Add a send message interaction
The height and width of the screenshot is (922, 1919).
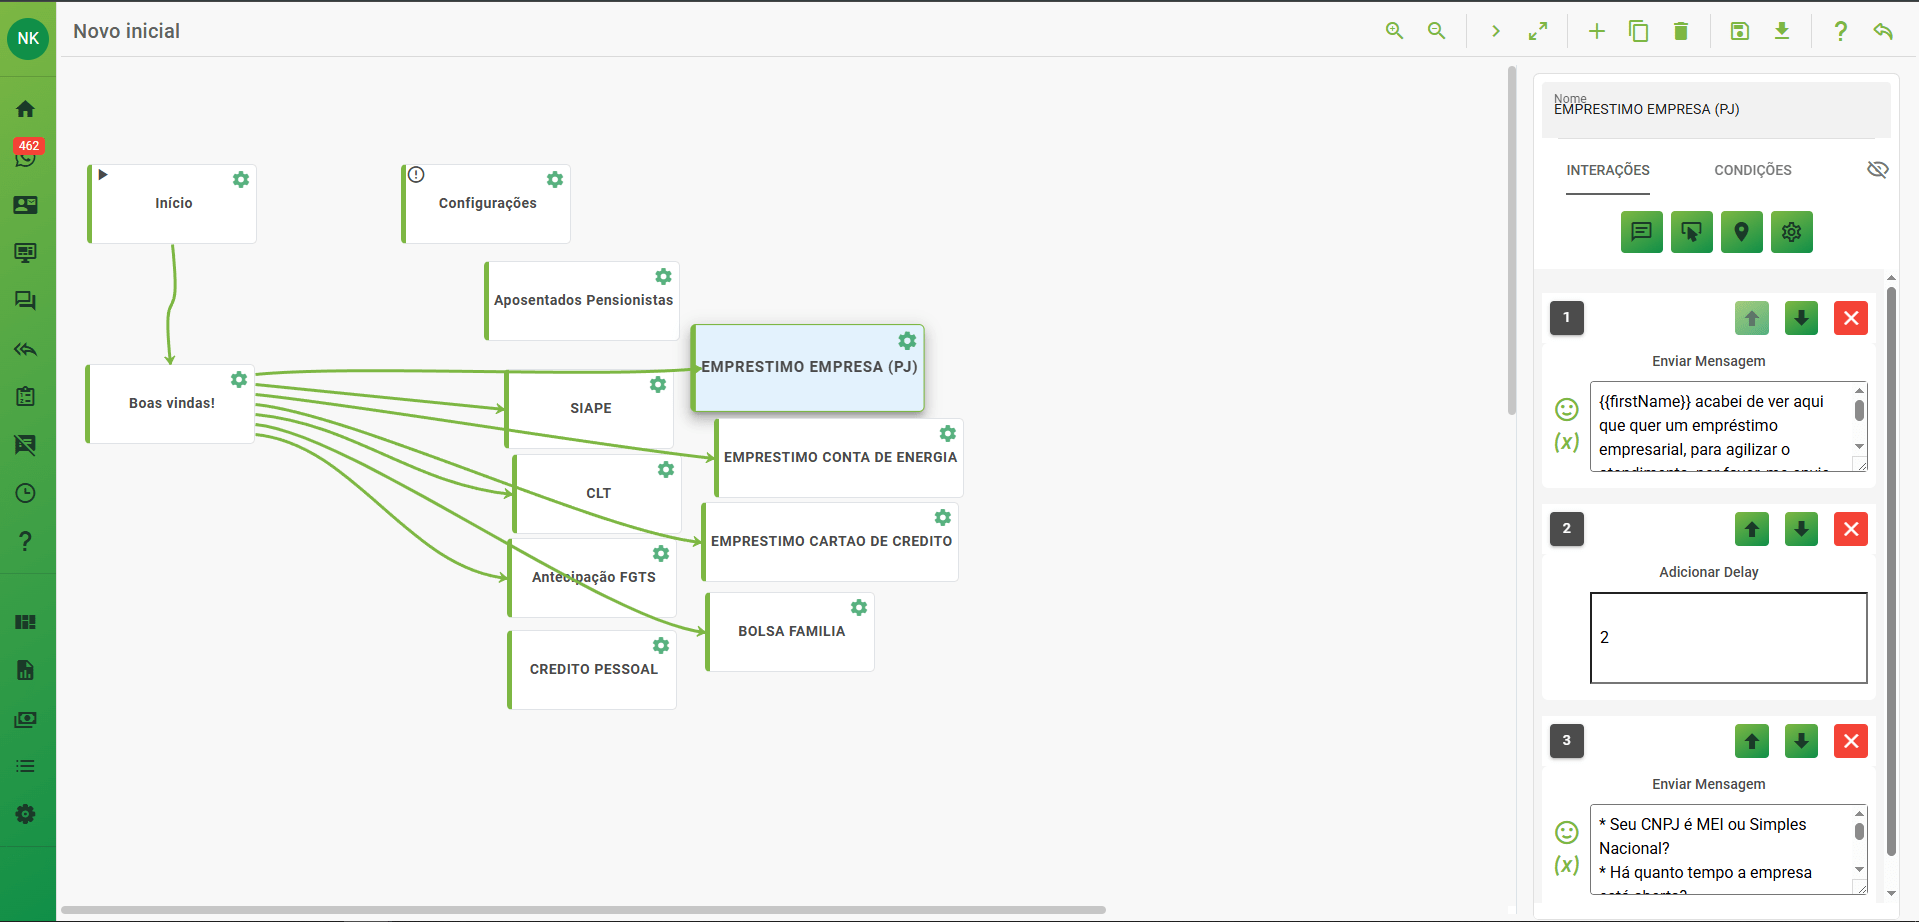point(1641,232)
